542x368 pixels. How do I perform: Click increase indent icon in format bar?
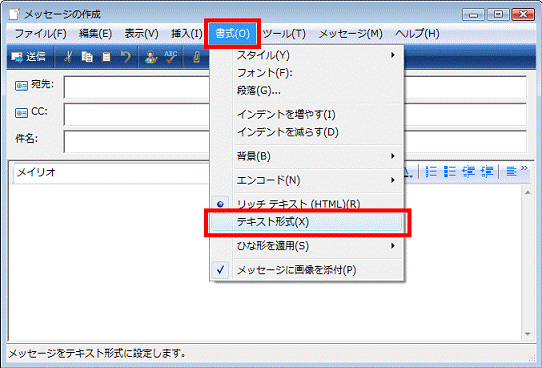(487, 171)
